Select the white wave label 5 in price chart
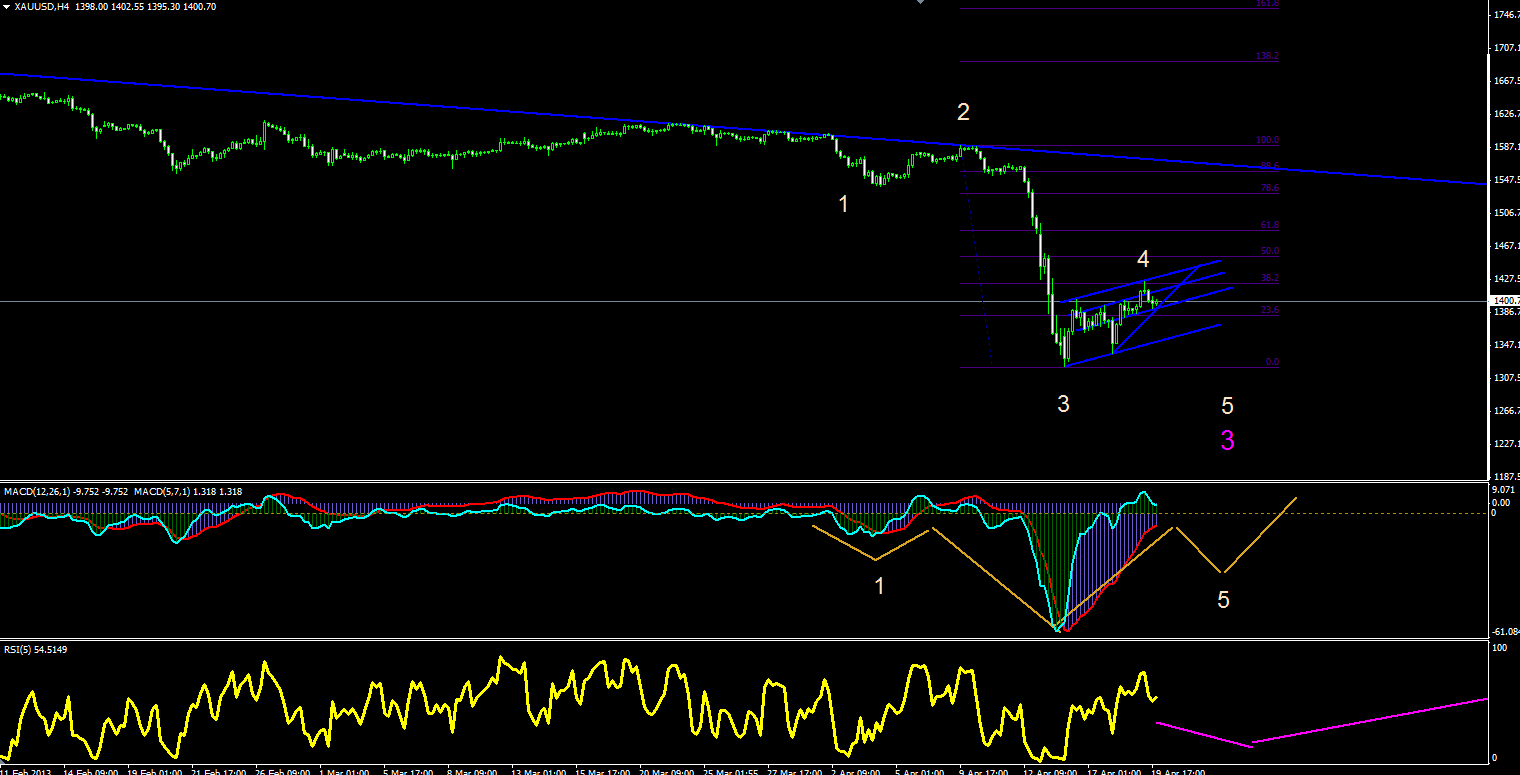Viewport: 1520px width, 775px height. (1227, 406)
